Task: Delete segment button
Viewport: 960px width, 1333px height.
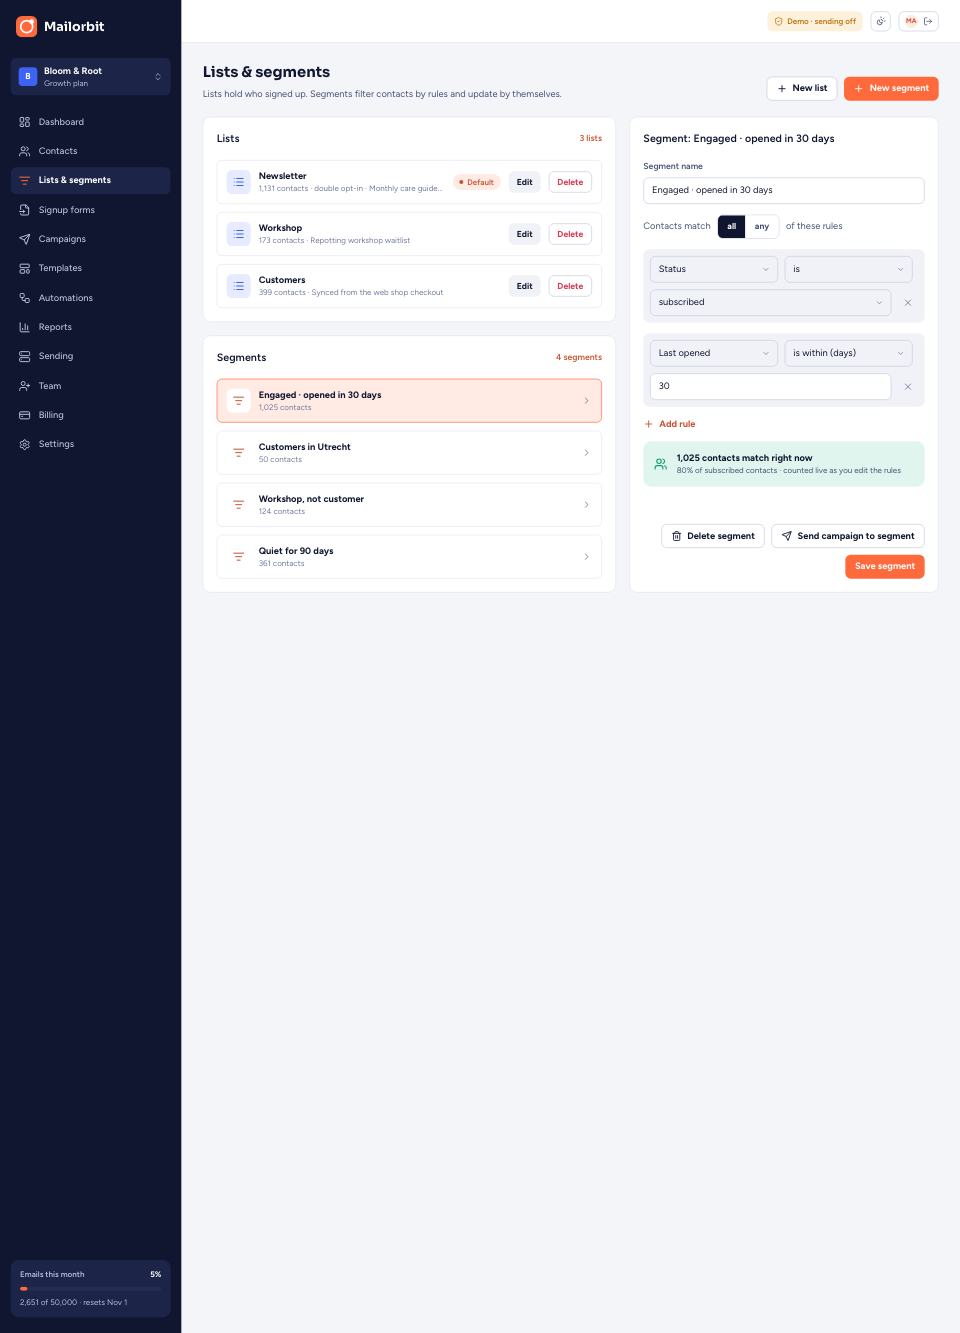Action: coord(713,536)
